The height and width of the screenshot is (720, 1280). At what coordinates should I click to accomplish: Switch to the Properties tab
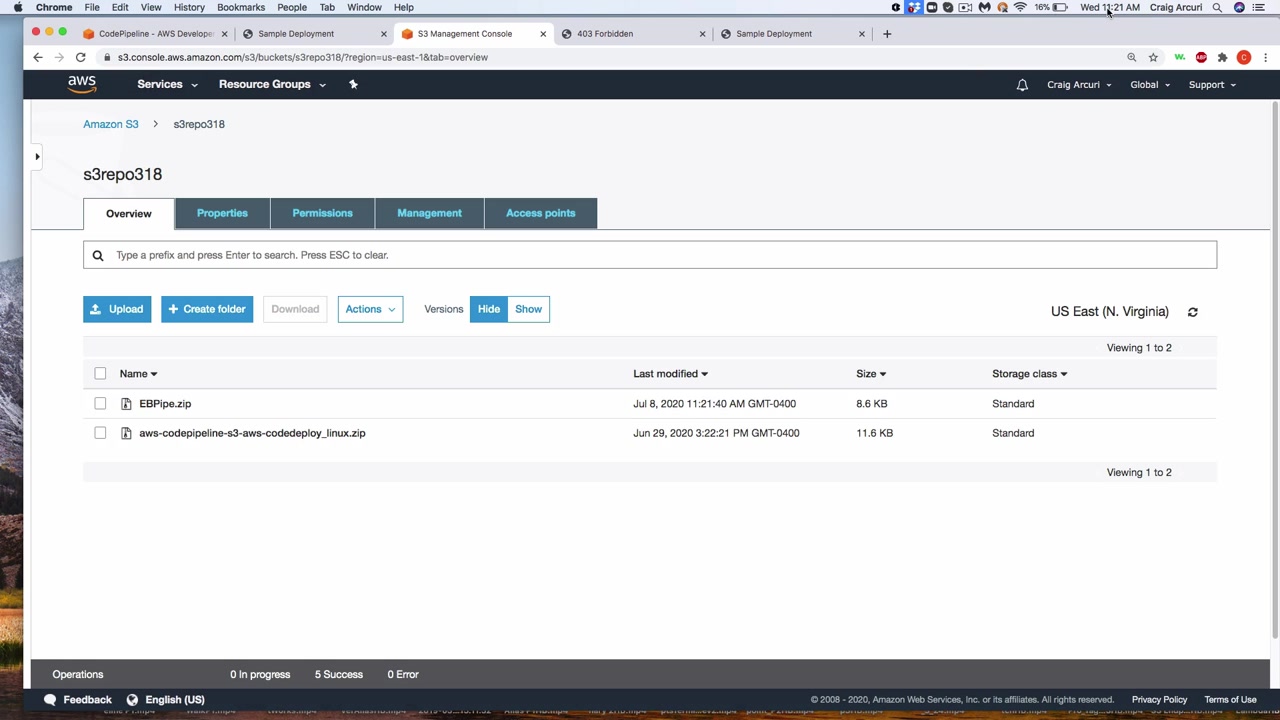click(x=222, y=213)
